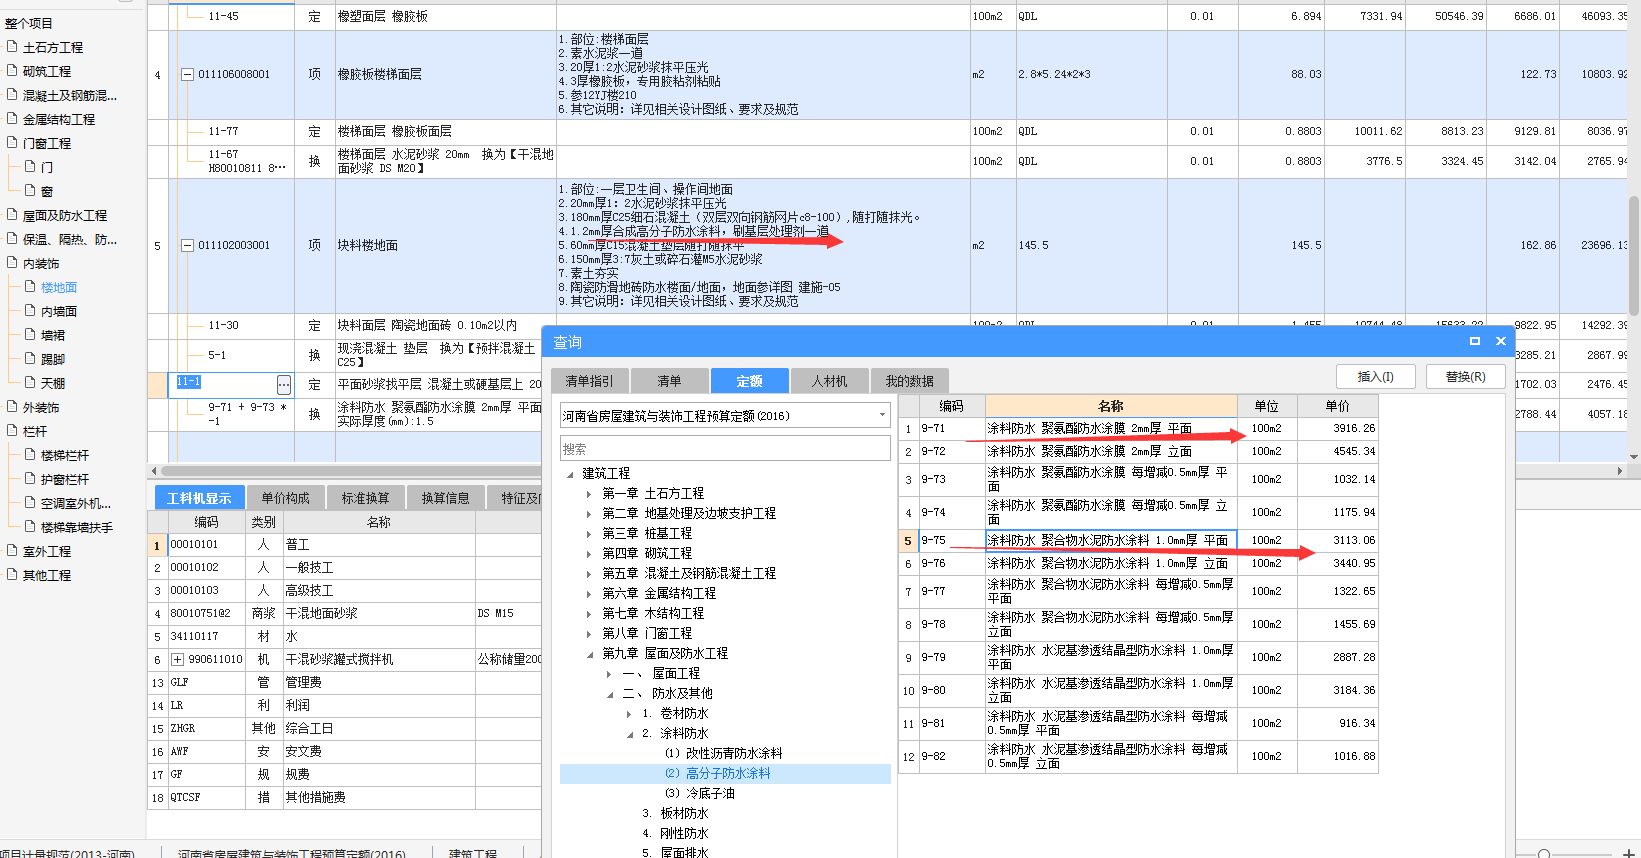This screenshot has height=858, width=1641.
Task: Select 护窗栏杆 tree item
Action: [x=64, y=479]
